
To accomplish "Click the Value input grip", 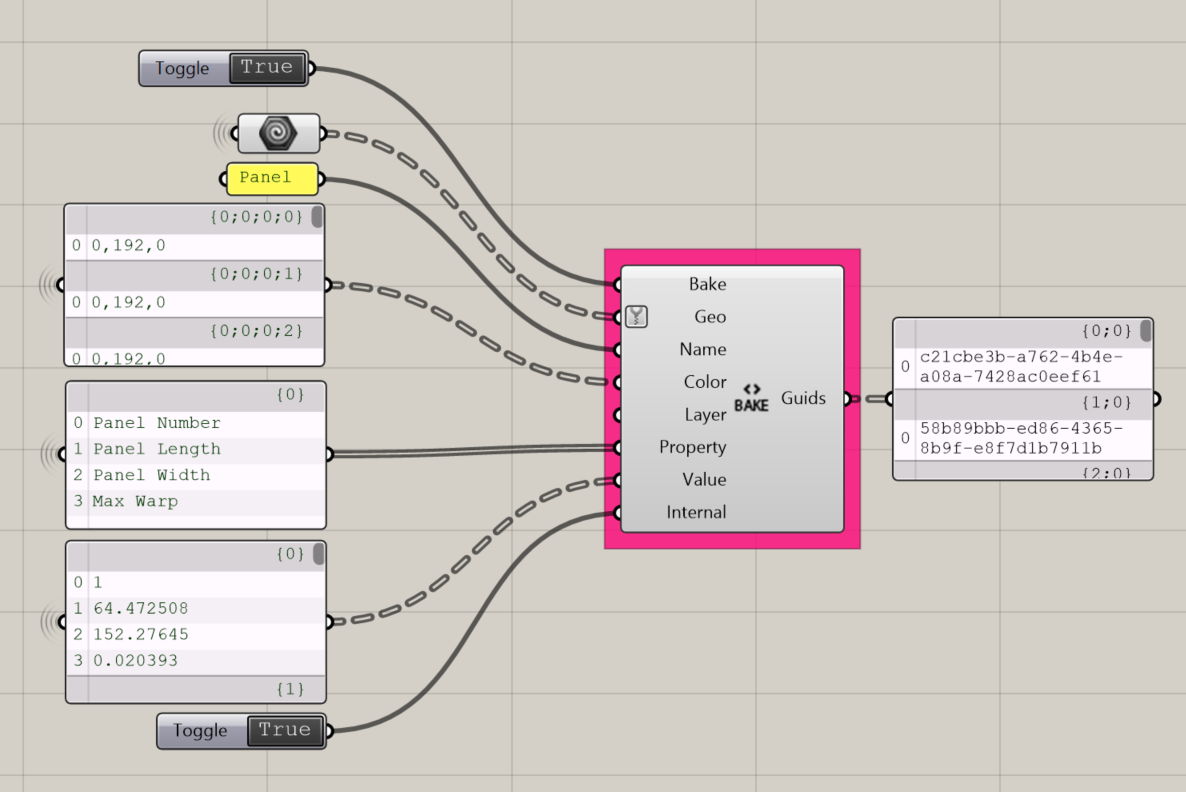I will [618, 480].
